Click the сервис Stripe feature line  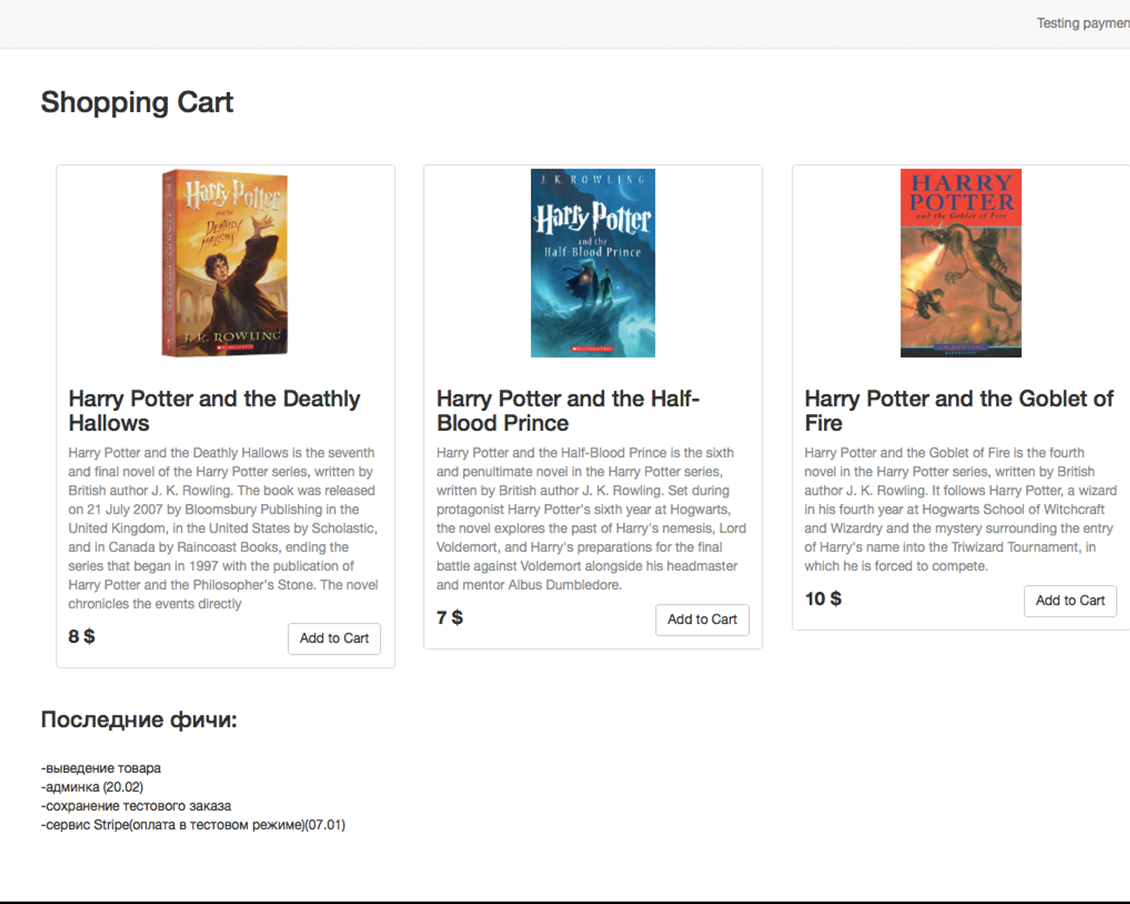[x=193, y=825]
